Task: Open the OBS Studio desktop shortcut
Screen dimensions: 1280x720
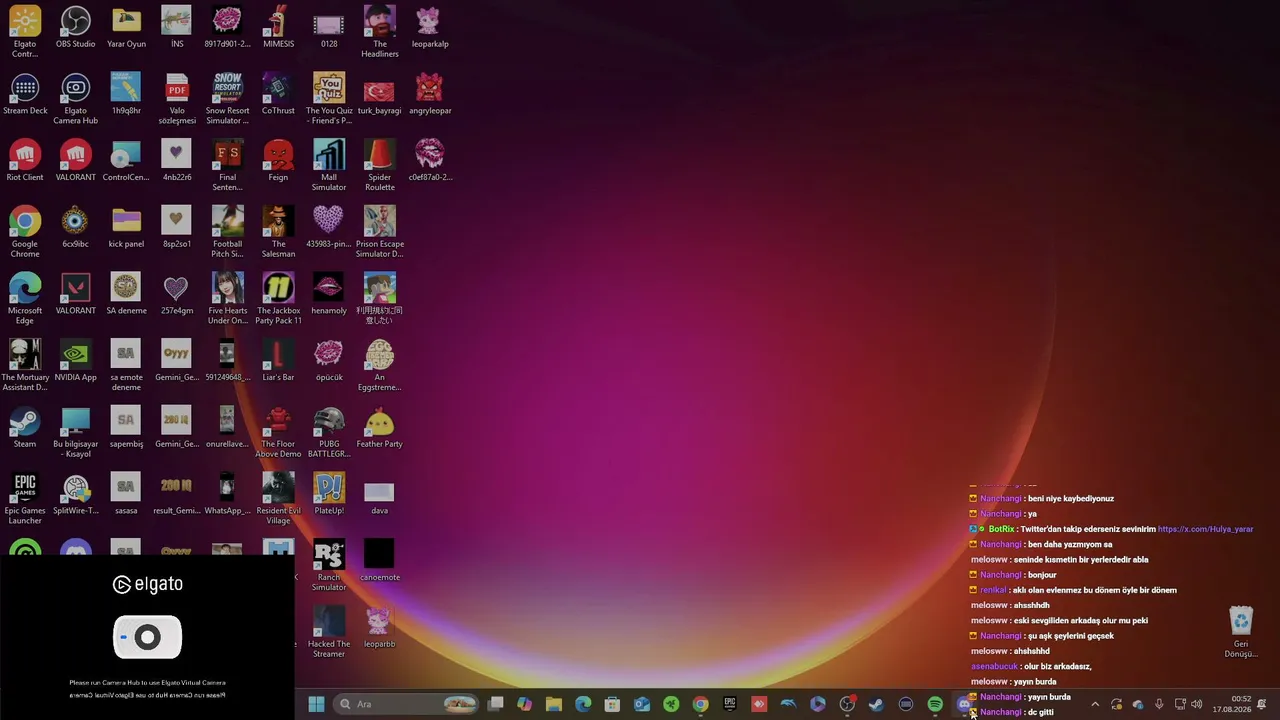Action: coord(75,28)
